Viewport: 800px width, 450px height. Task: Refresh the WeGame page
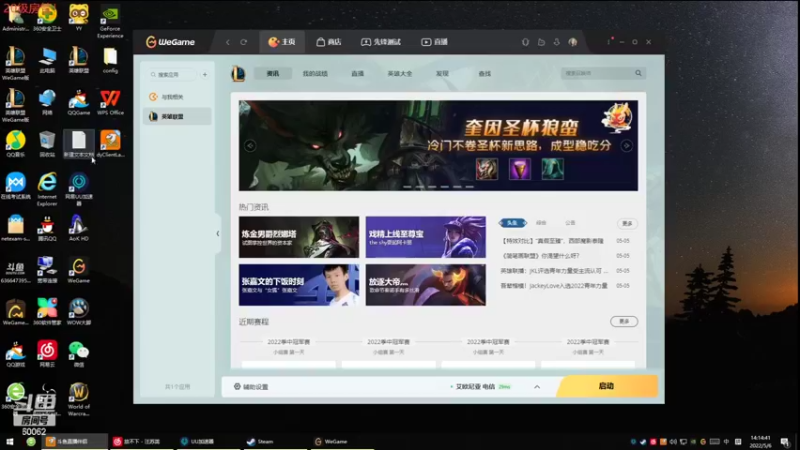tap(244, 42)
